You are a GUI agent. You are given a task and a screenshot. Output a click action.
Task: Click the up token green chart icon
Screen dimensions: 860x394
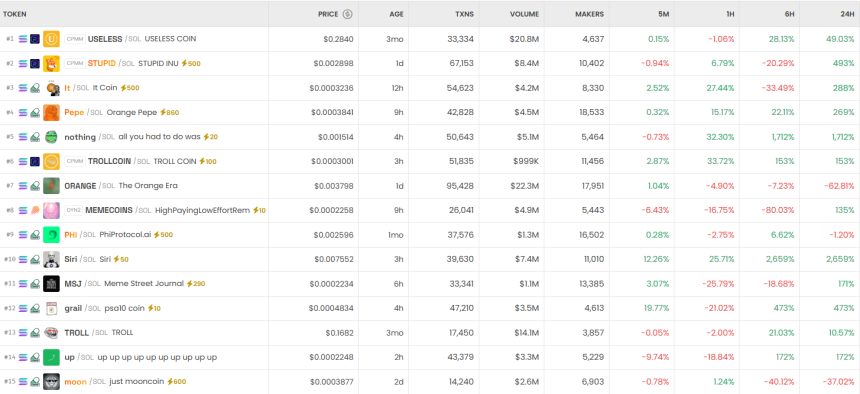(51, 357)
